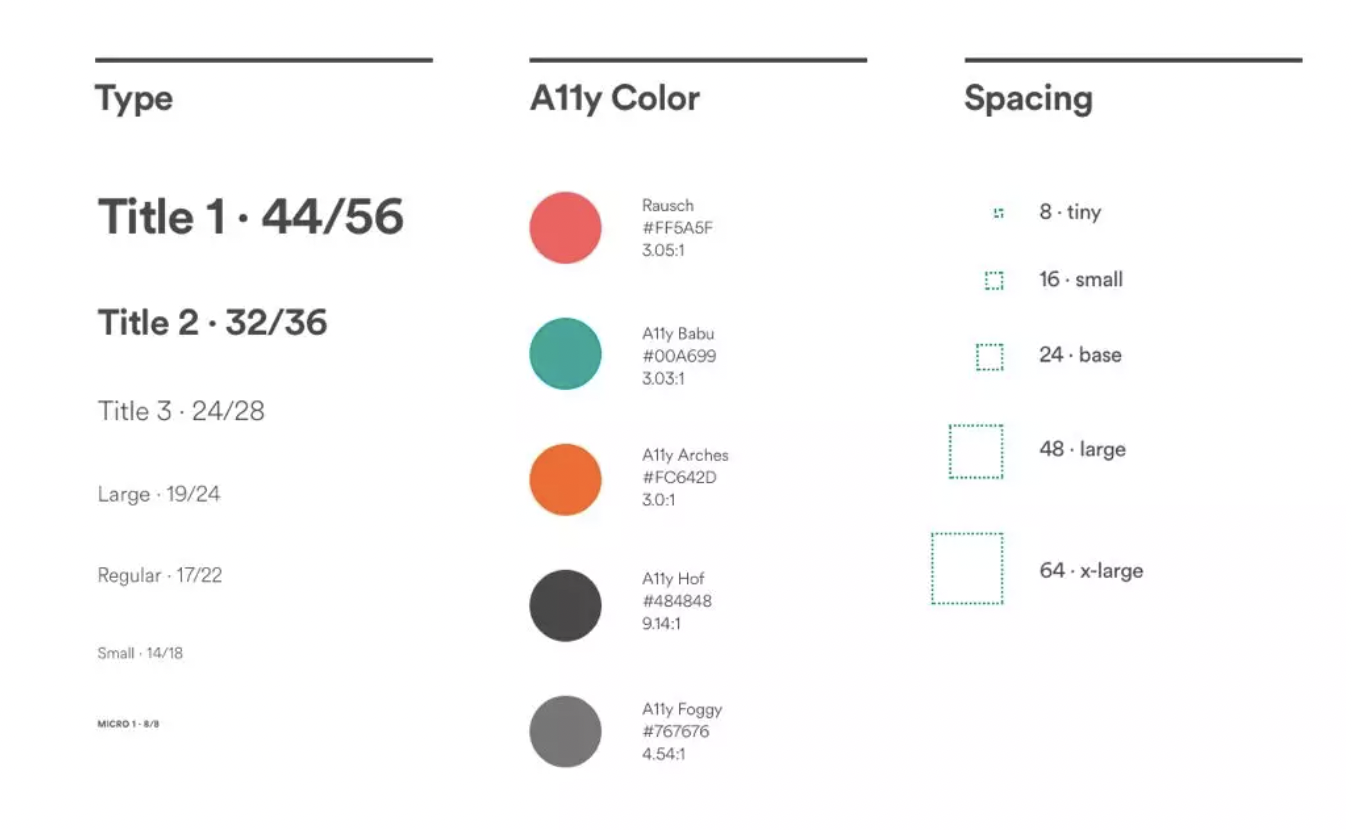1352x830 pixels.
Task: Click the Spacing section heading
Action: point(1028,98)
